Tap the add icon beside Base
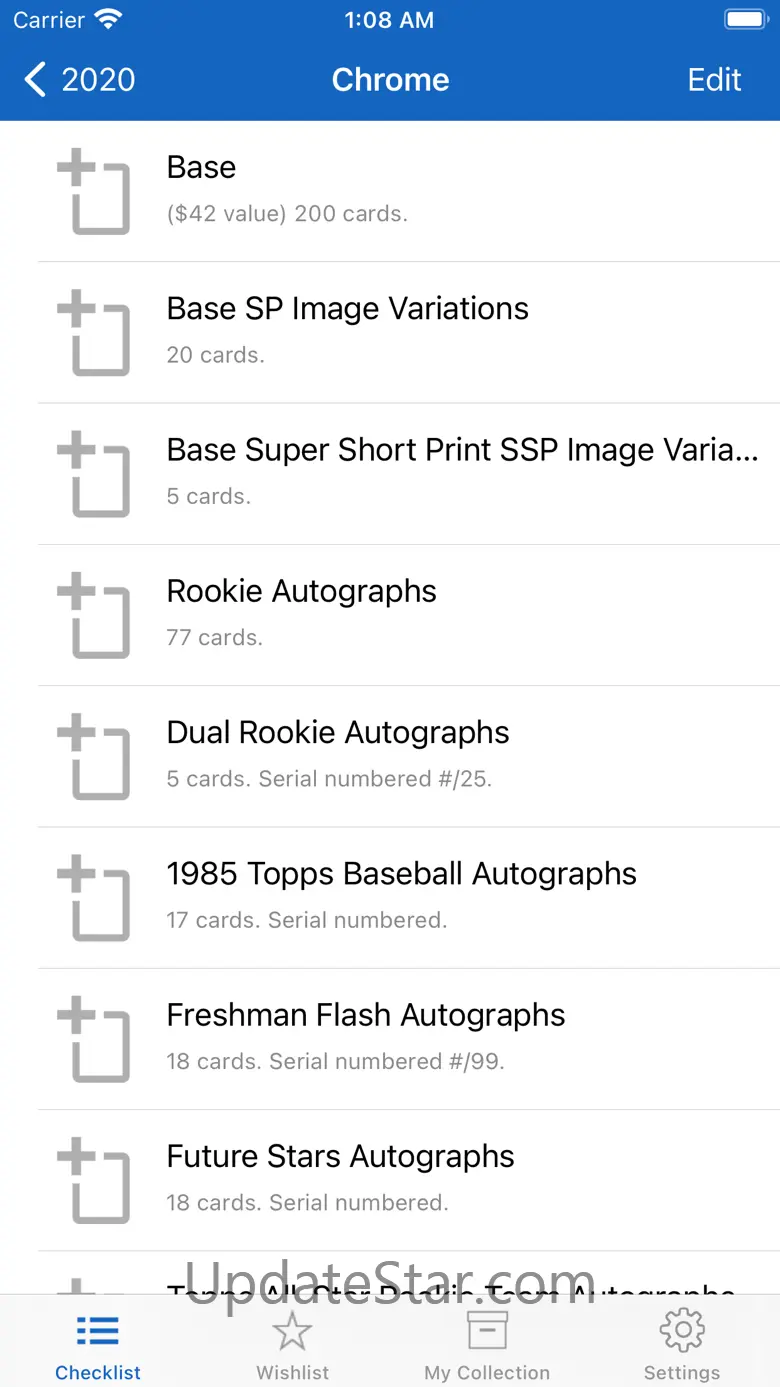The width and height of the screenshot is (780, 1387). tap(94, 191)
